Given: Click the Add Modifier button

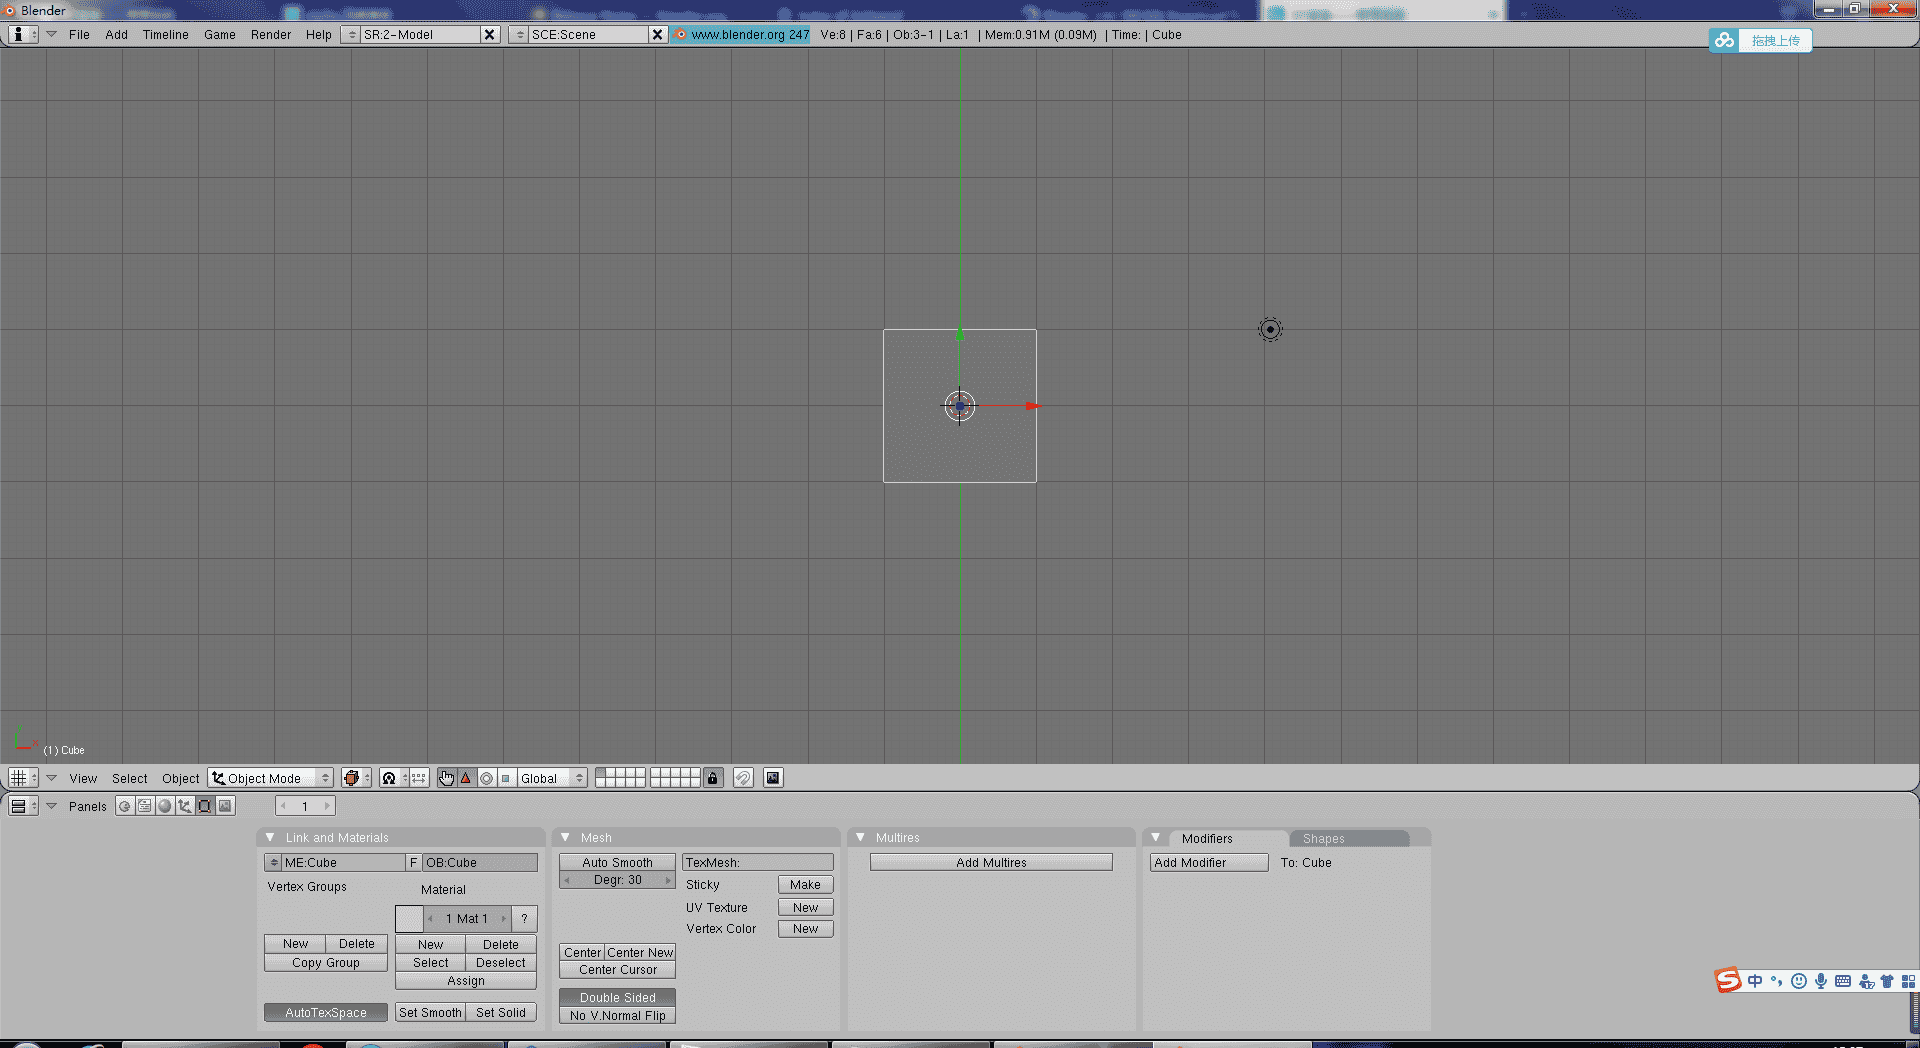Looking at the screenshot, I should point(1208,862).
